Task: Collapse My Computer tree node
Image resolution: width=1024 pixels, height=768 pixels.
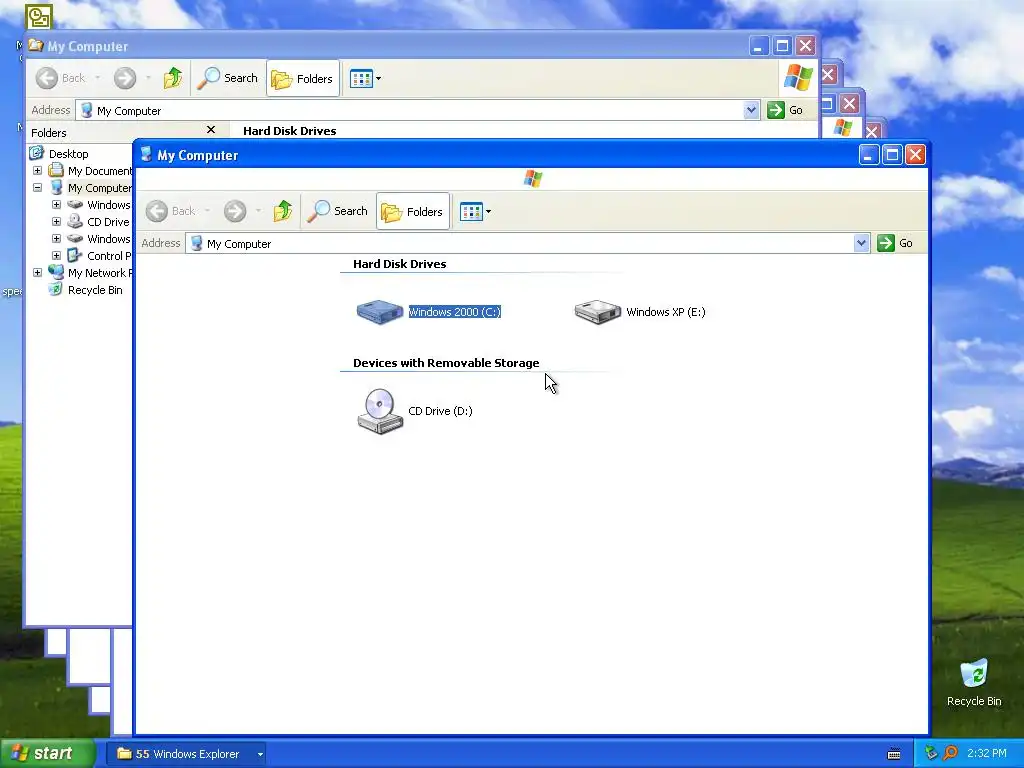Action: tap(37, 187)
